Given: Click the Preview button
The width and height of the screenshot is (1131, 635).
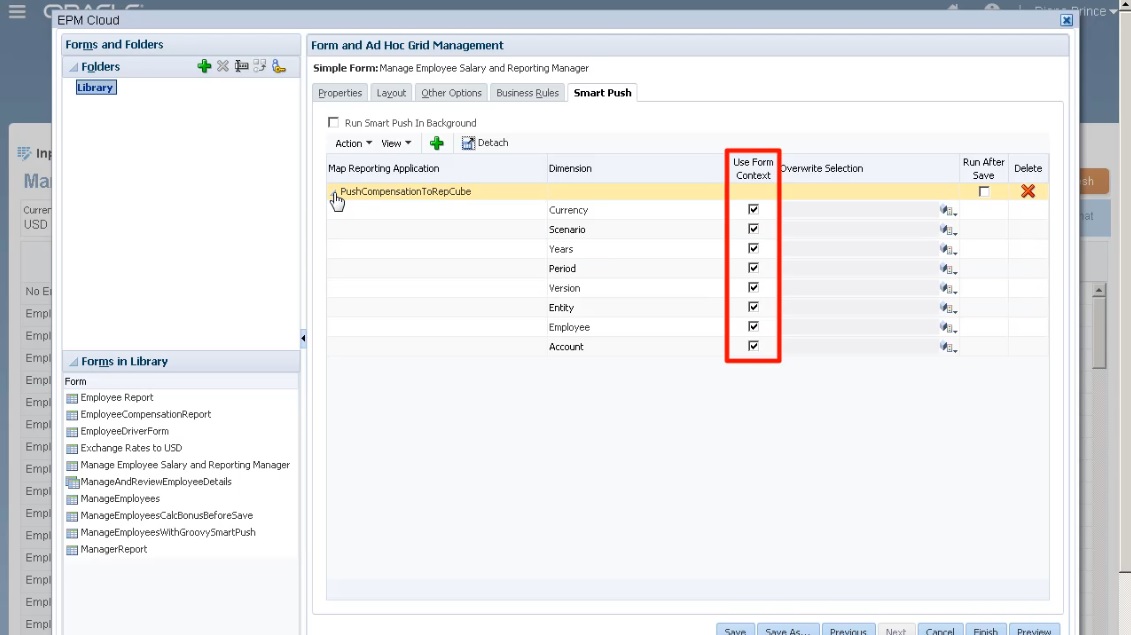Looking at the screenshot, I should [x=1034, y=630].
